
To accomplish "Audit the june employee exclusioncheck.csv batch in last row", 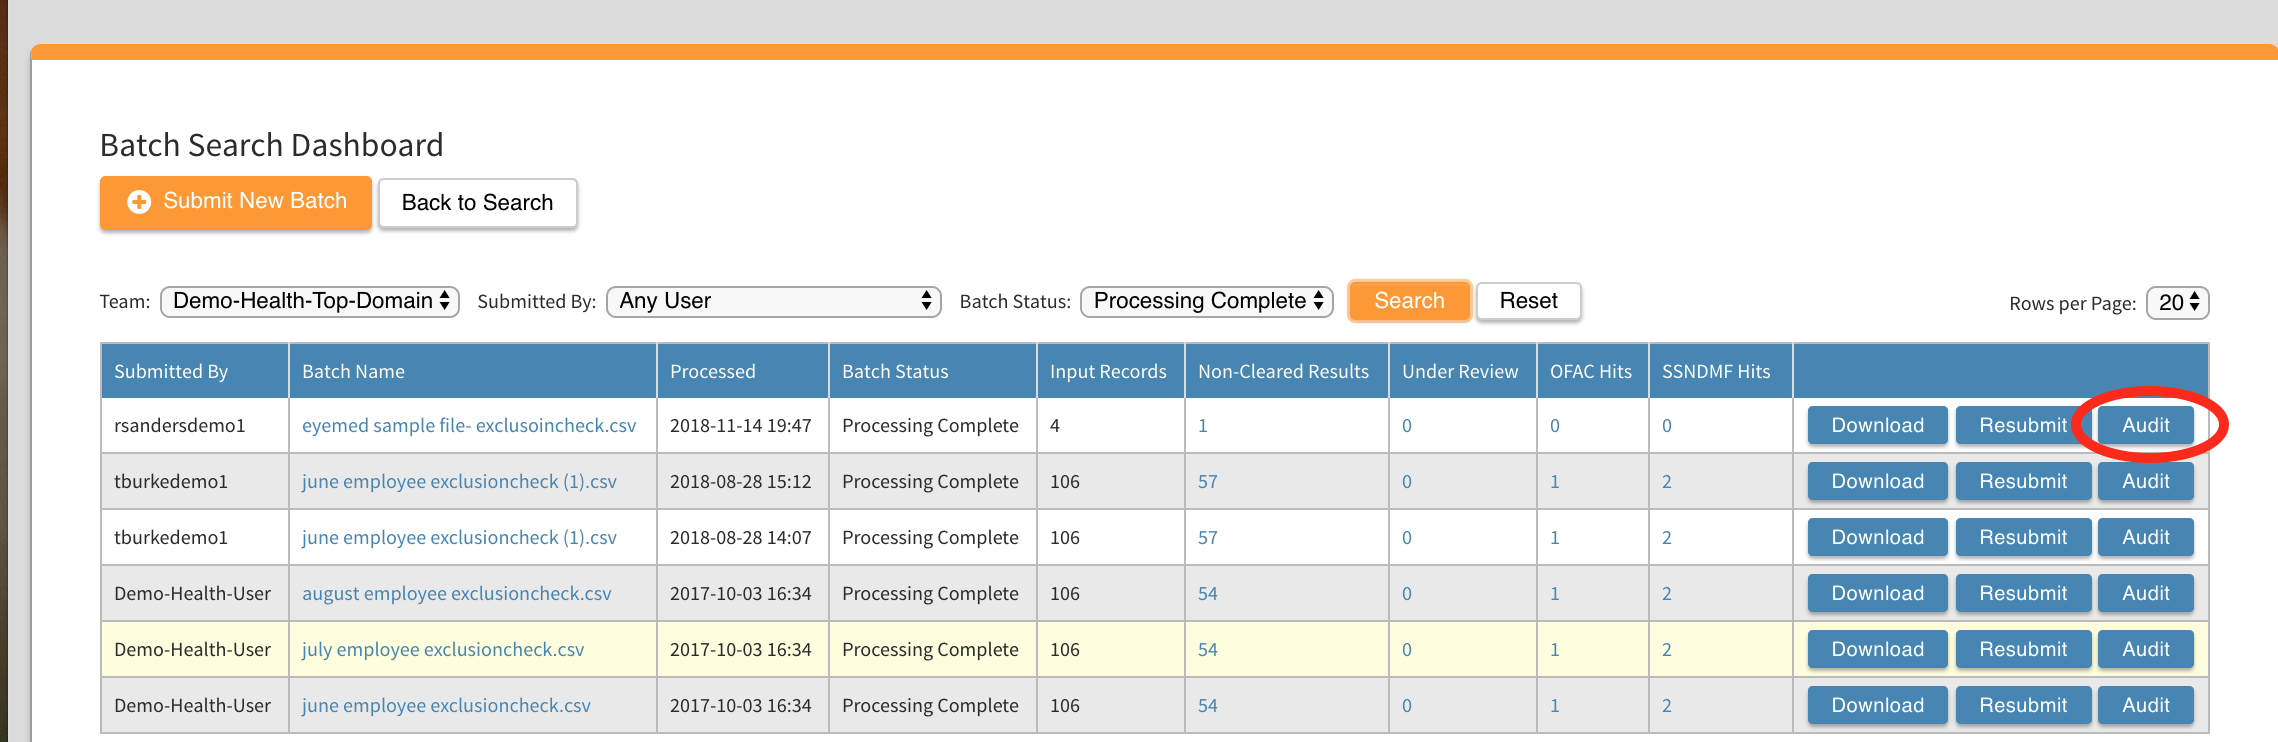I will point(2145,706).
